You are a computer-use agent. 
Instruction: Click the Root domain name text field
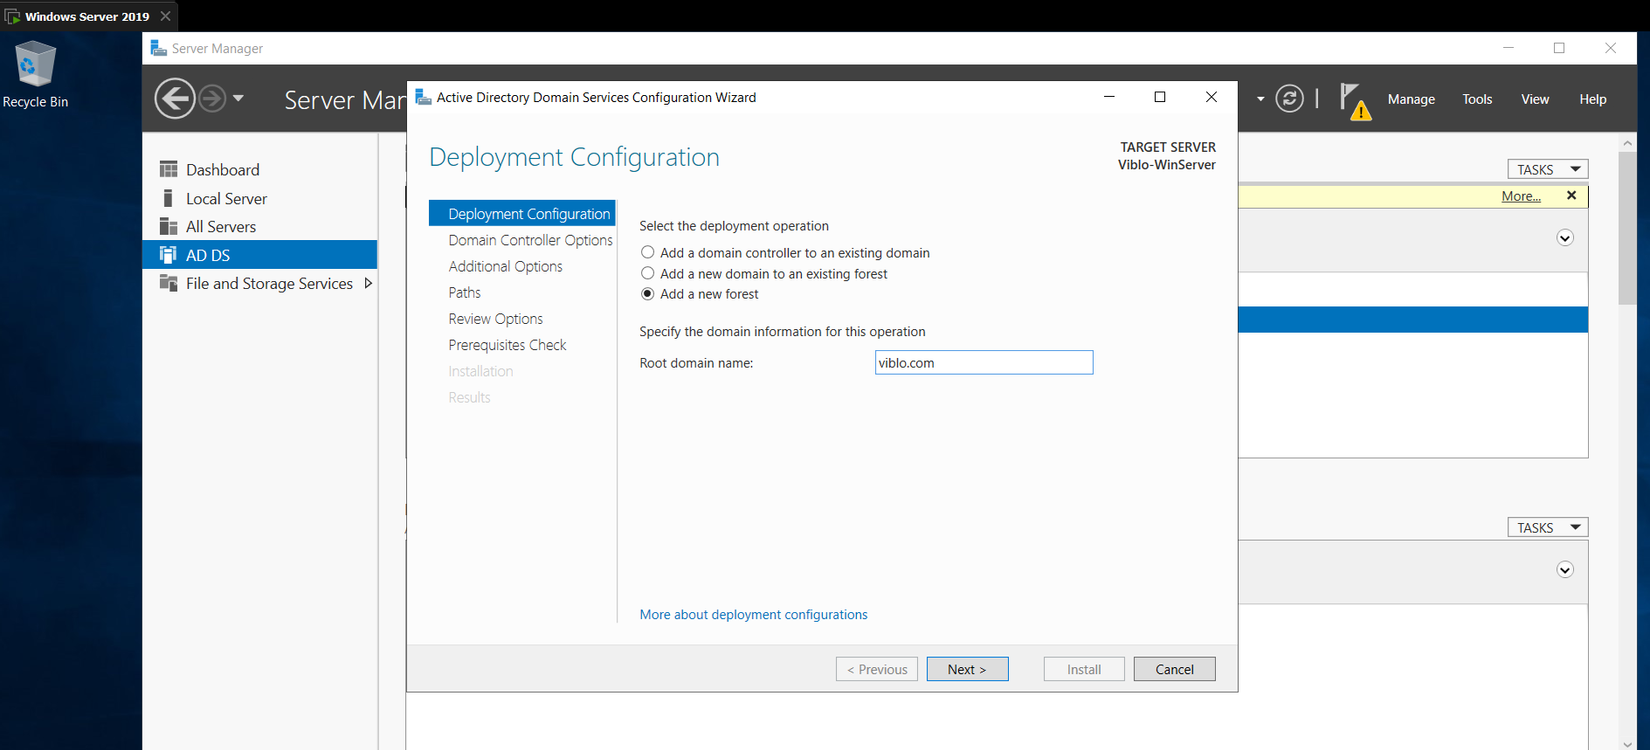(983, 363)
